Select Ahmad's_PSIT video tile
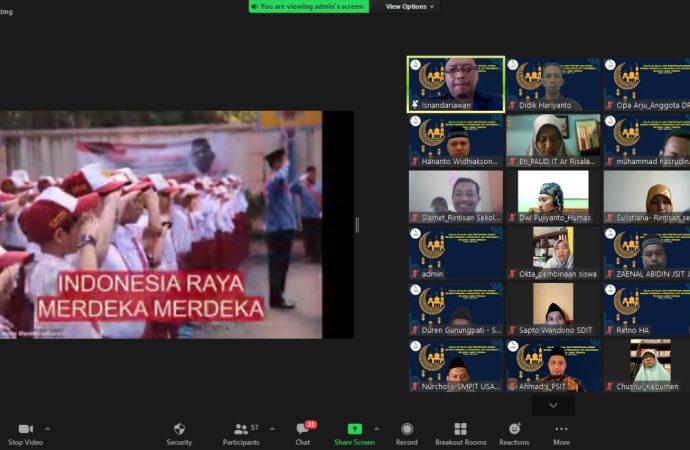 coord(553,365)
